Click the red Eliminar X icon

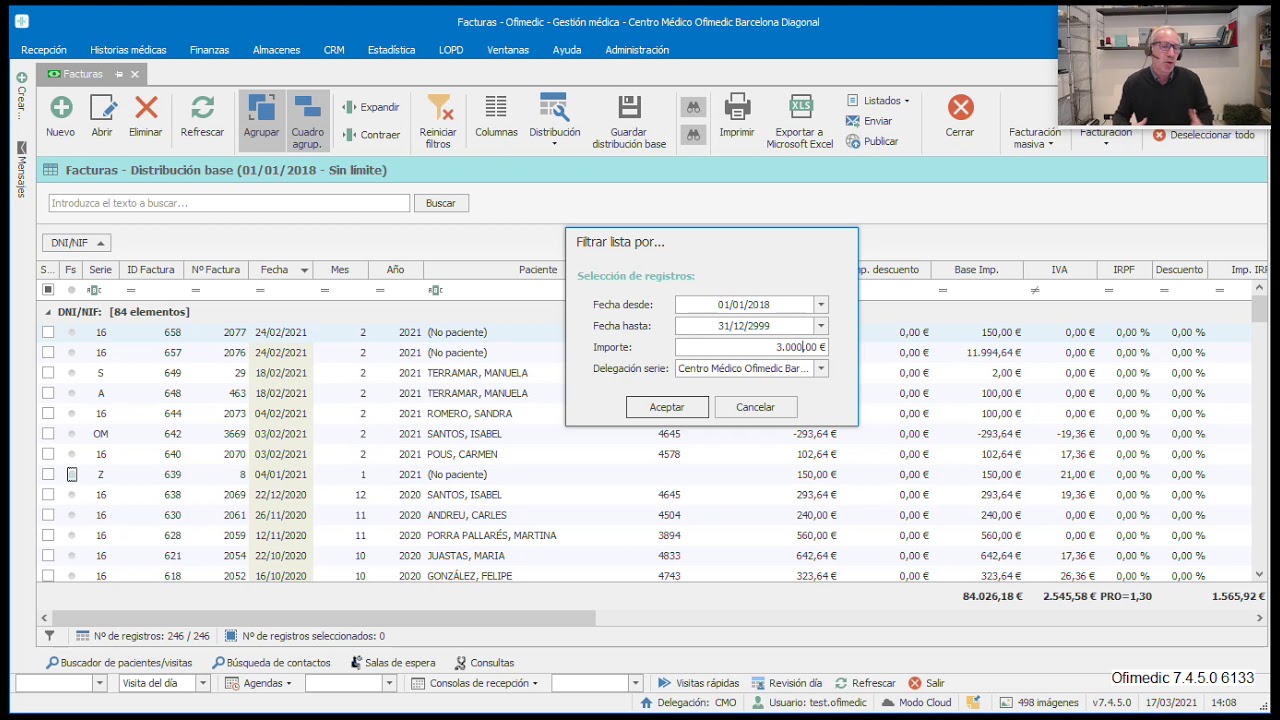(x=146, y=108)
